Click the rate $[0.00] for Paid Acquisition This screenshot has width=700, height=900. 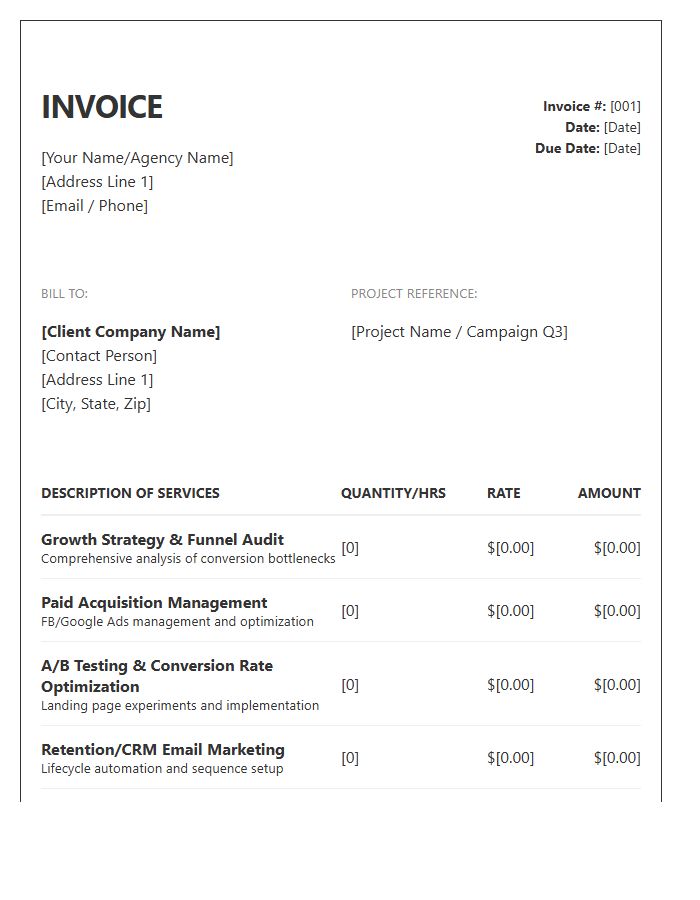[x=511, y=611]
